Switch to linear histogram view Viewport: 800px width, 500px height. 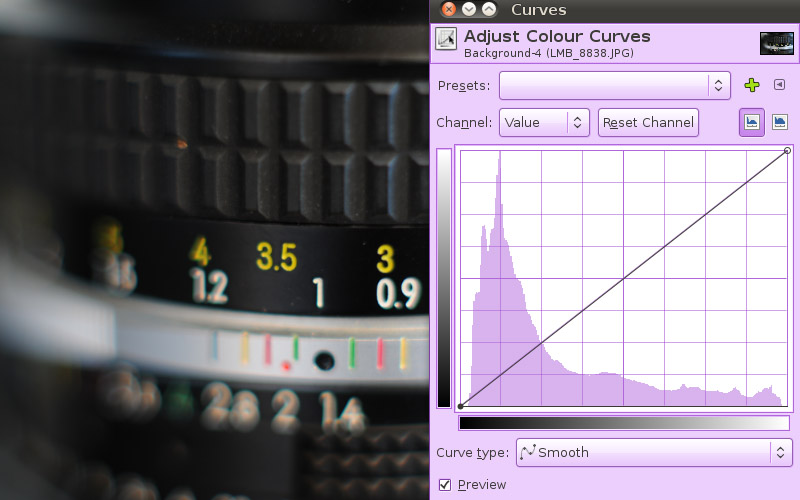click(751, 122)
